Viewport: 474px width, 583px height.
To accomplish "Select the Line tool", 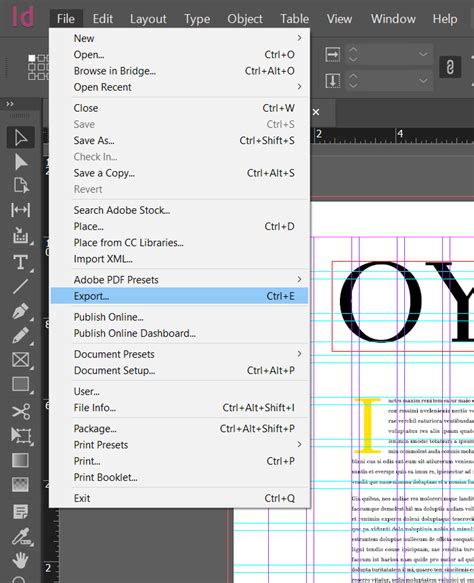I will tap(20, 286).
